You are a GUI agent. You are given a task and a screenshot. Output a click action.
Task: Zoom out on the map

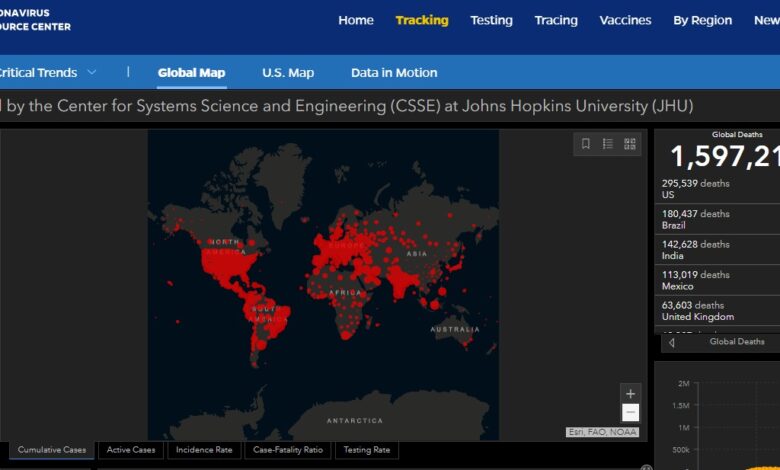[x=630, y=412]
